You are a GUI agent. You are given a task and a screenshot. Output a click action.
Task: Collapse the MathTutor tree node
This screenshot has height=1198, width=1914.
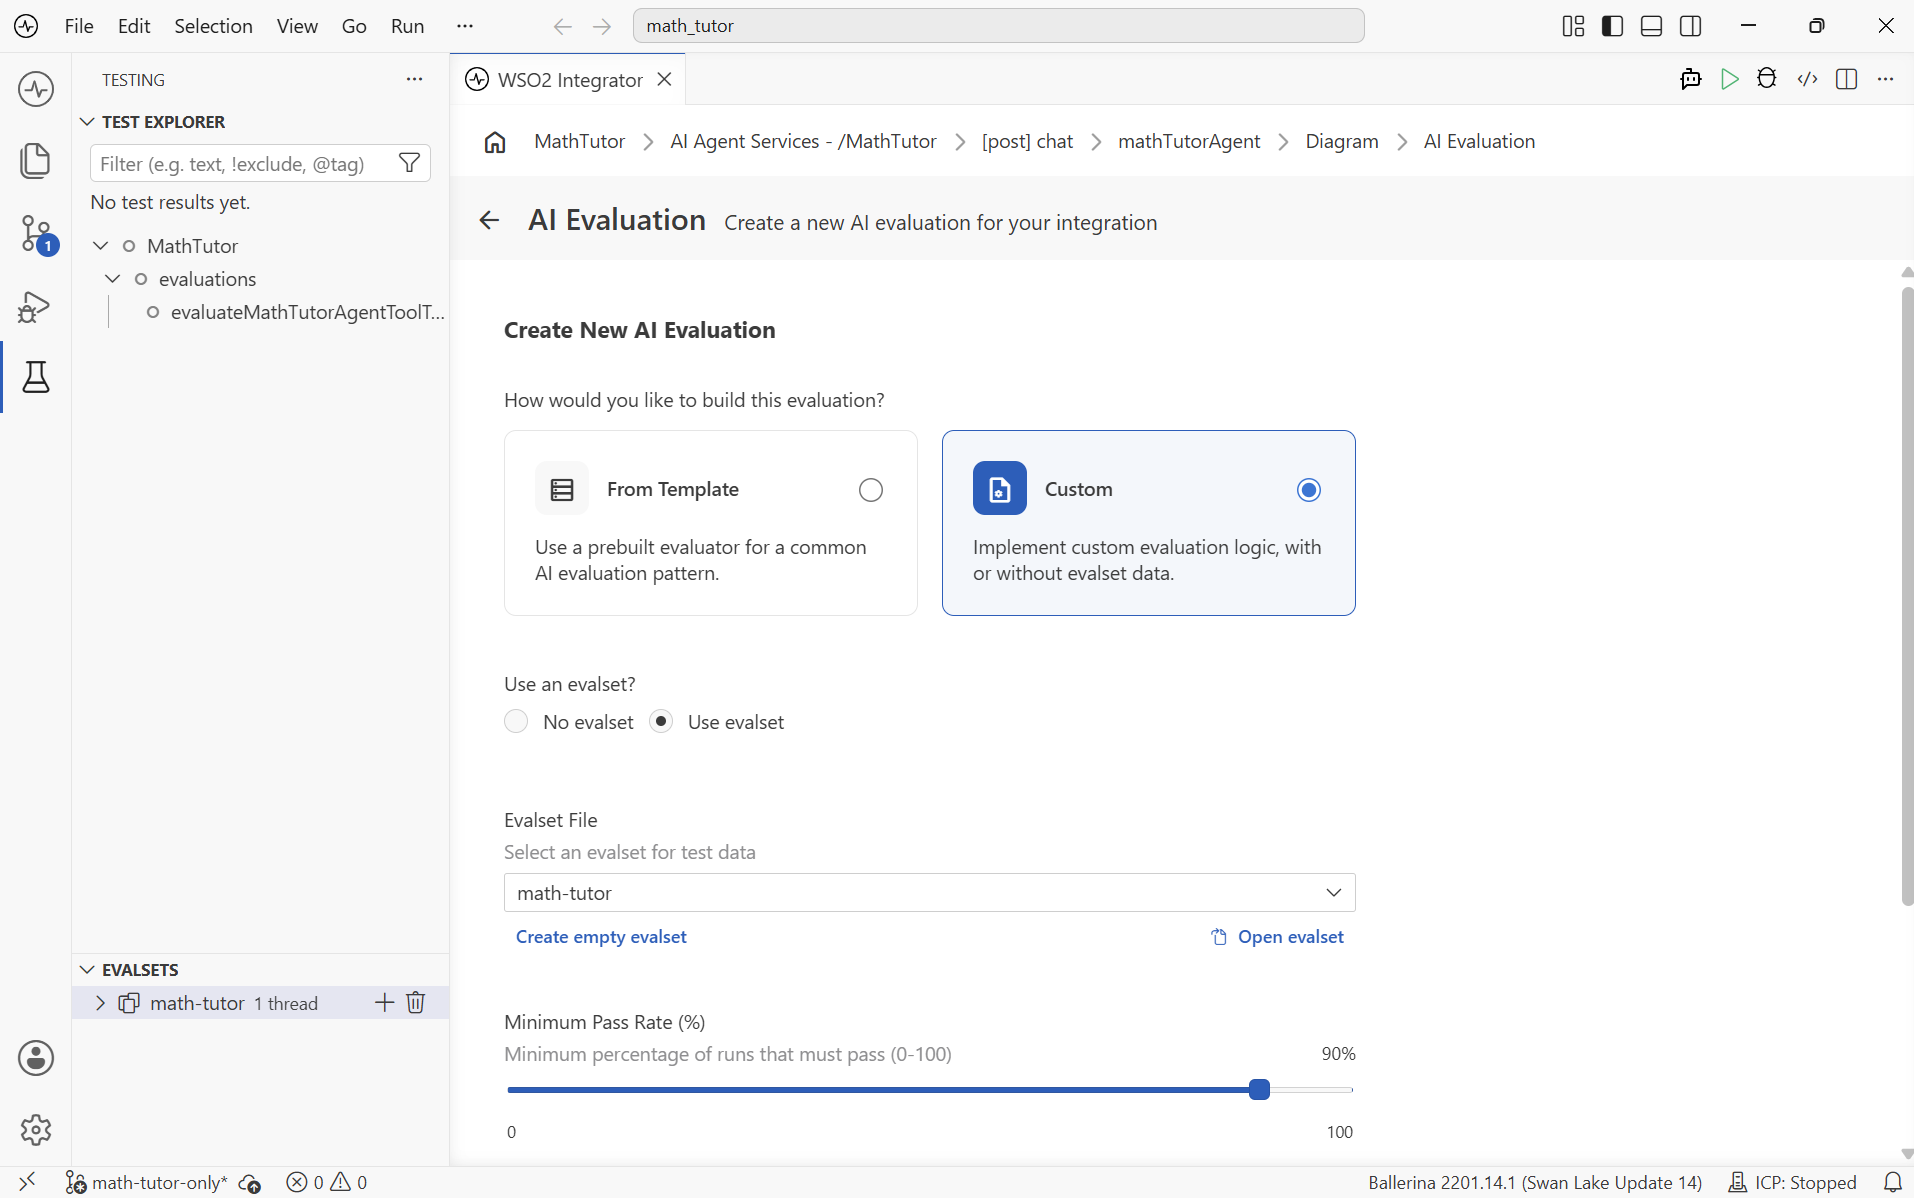(101, 246)
